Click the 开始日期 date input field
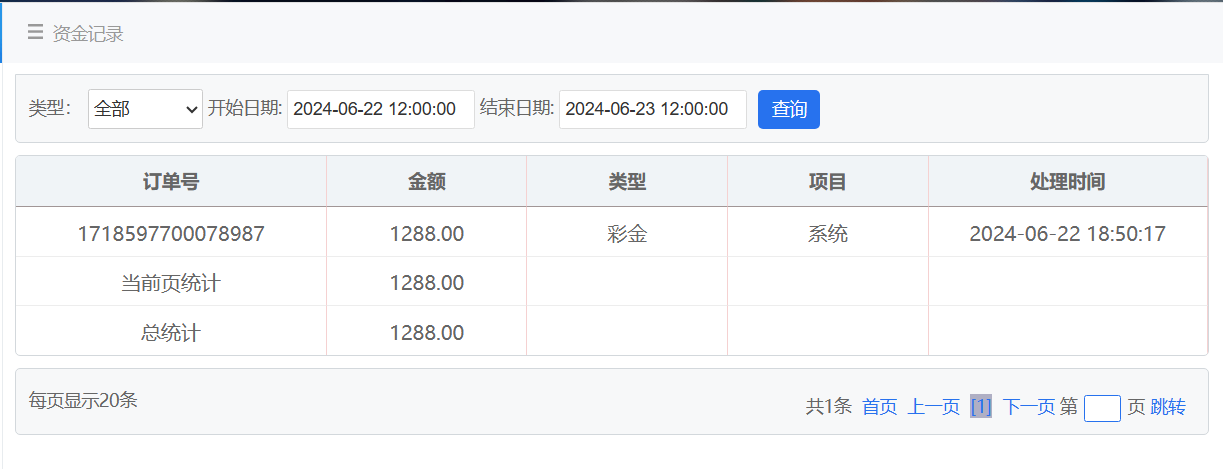This screenshot has width=1223, height=469. click(380, 110)
